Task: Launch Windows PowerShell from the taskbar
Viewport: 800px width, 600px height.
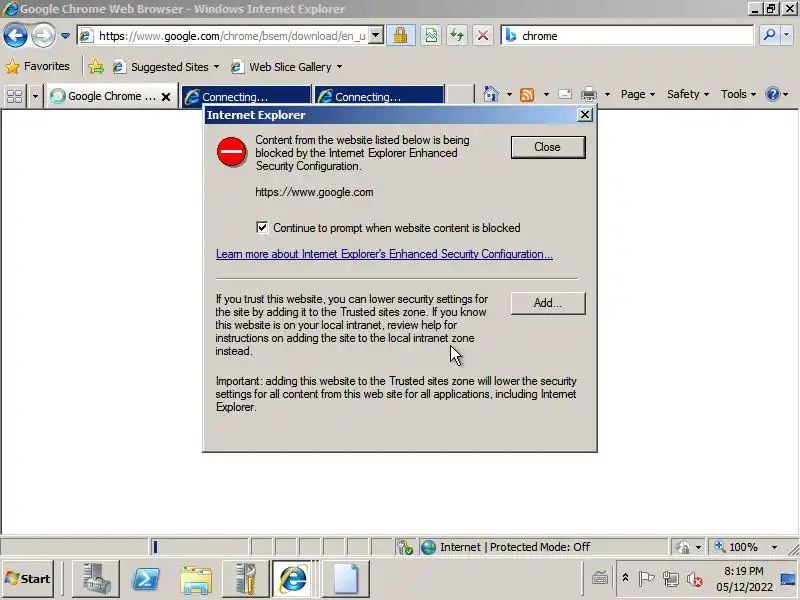Action: (x=146, y=579)
